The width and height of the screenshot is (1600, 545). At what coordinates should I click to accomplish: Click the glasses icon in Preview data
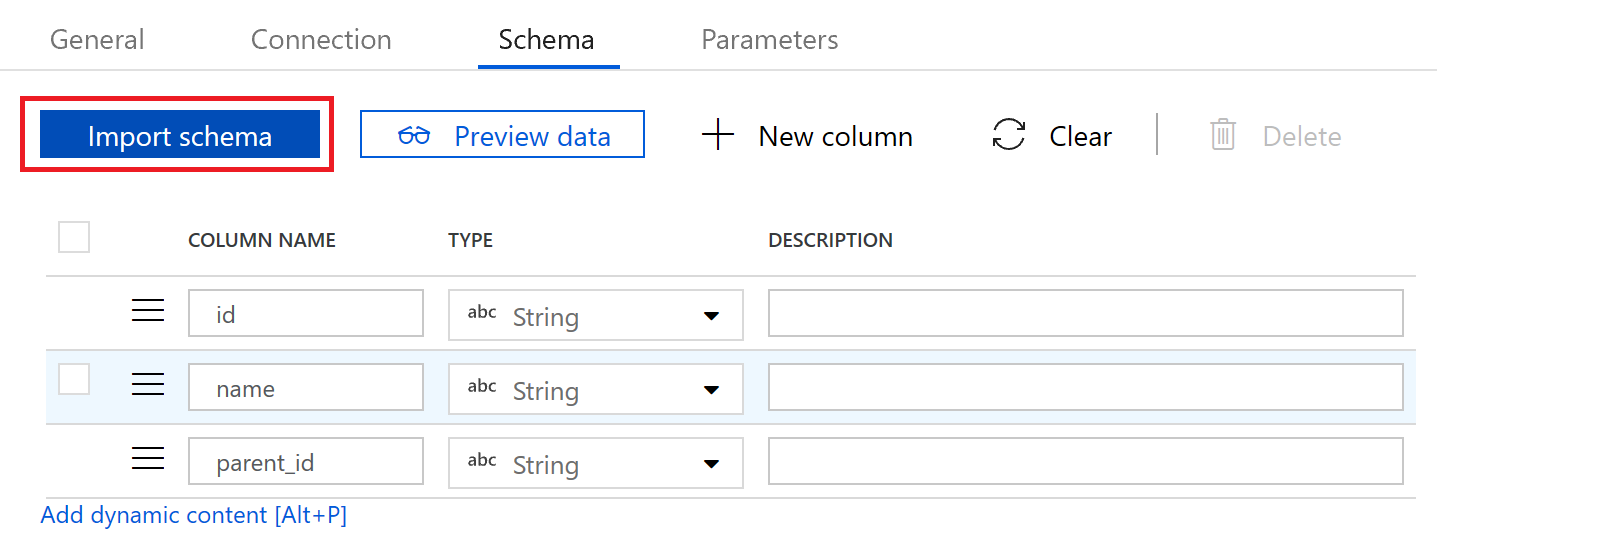tap(414, 135)
